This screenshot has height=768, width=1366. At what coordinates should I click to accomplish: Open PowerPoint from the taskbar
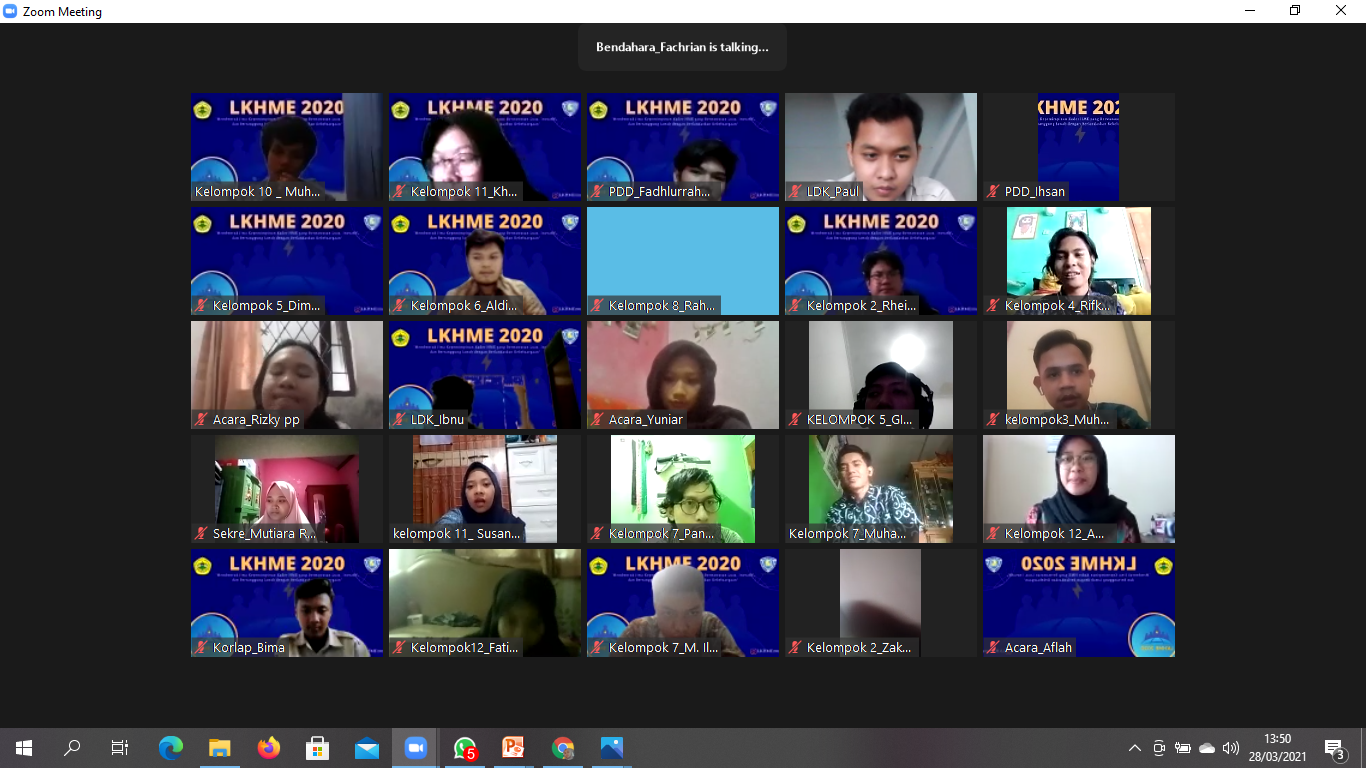click(513, 748)
